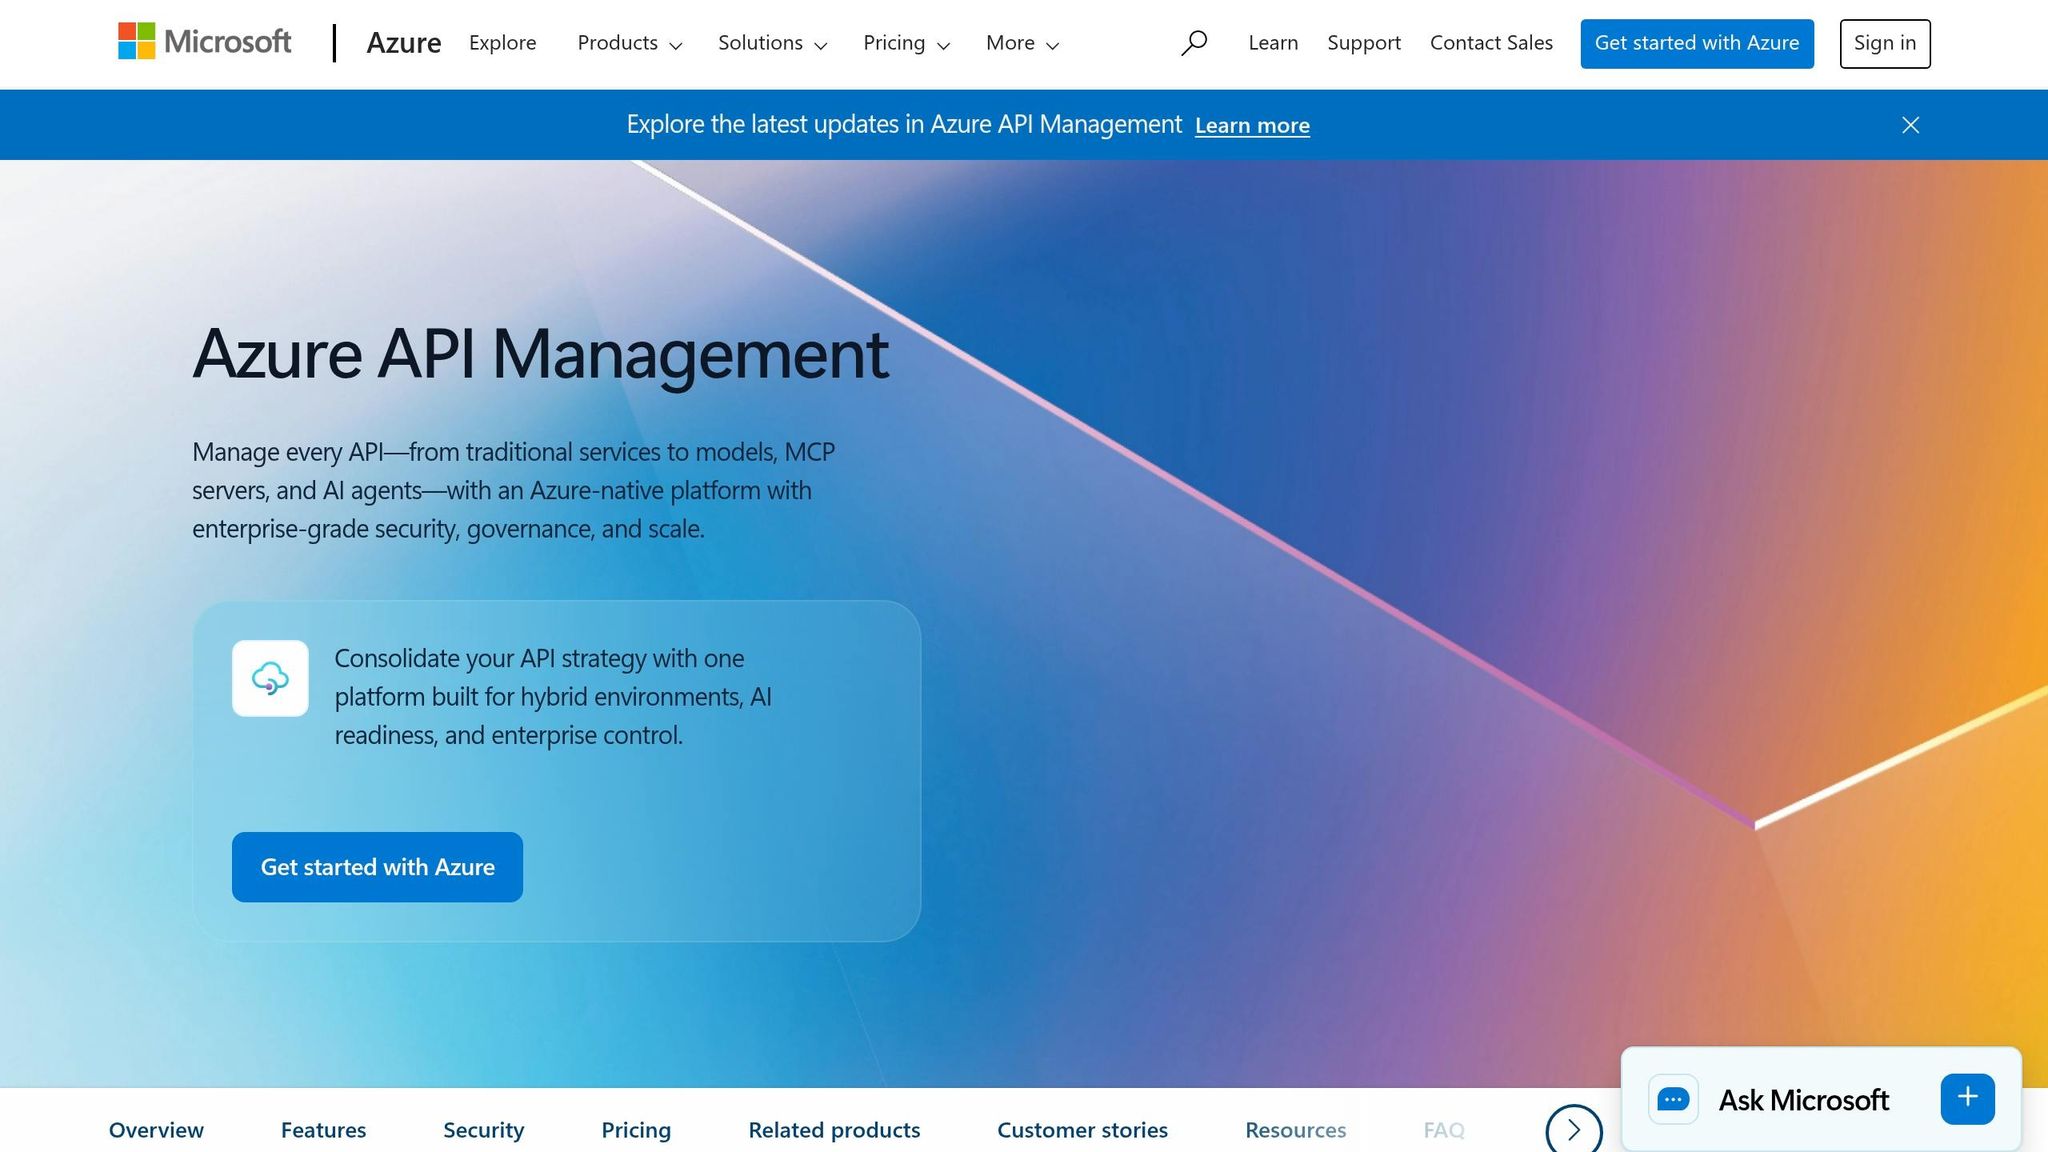
Task: Click the Azure API Management heading
Action: [x=540, y=354]
